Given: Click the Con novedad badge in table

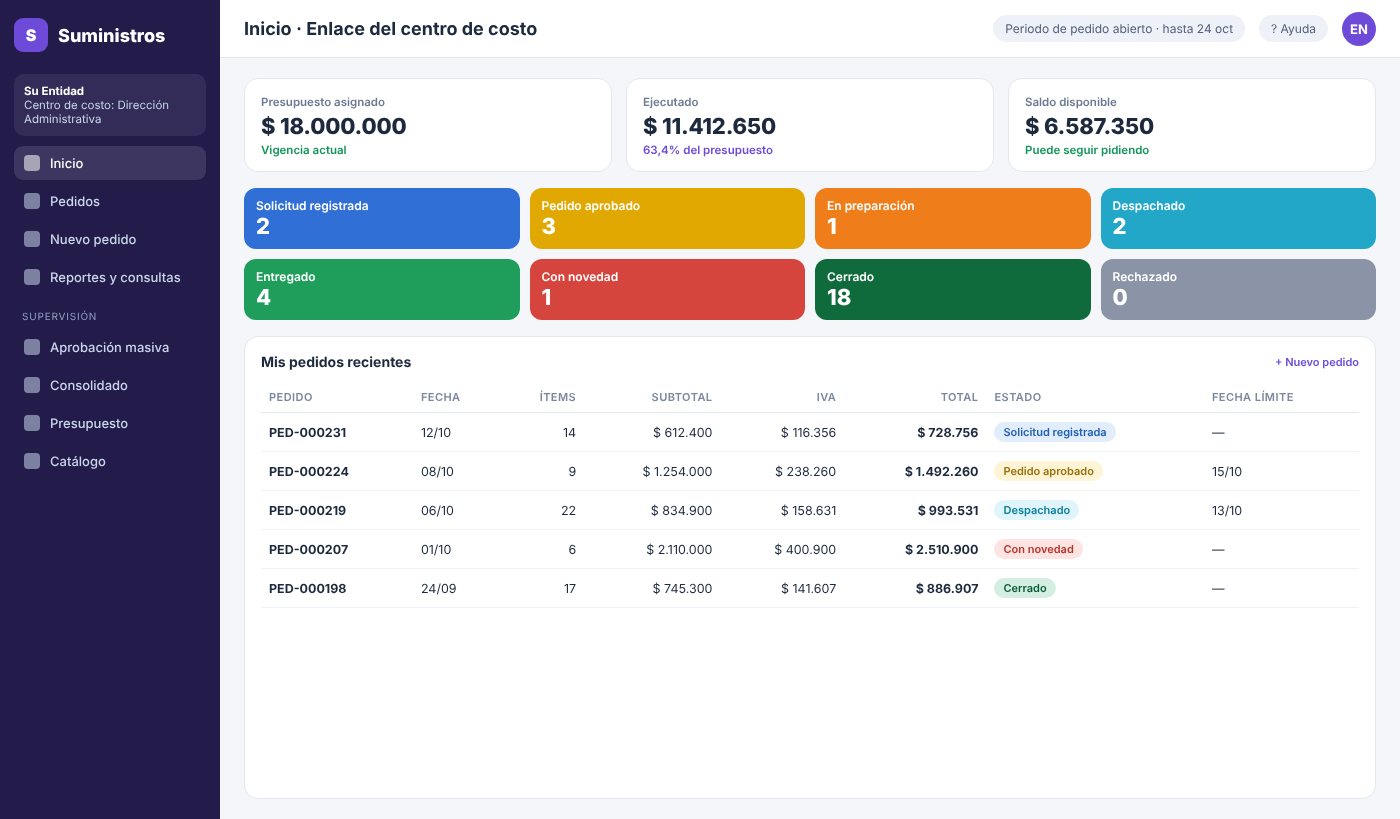Looking at the screenshot, I should [1038, 549].
